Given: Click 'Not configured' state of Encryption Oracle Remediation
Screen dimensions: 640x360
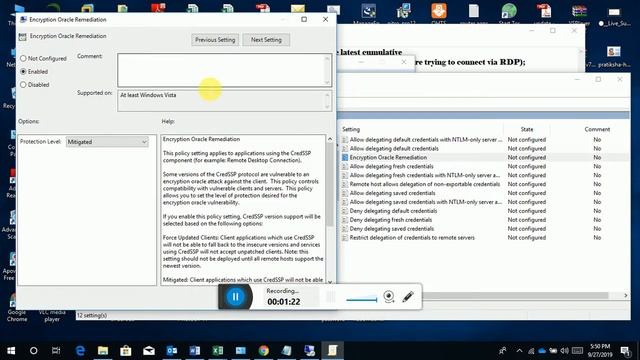Looking at the screenshot, I should click(527, 158).
